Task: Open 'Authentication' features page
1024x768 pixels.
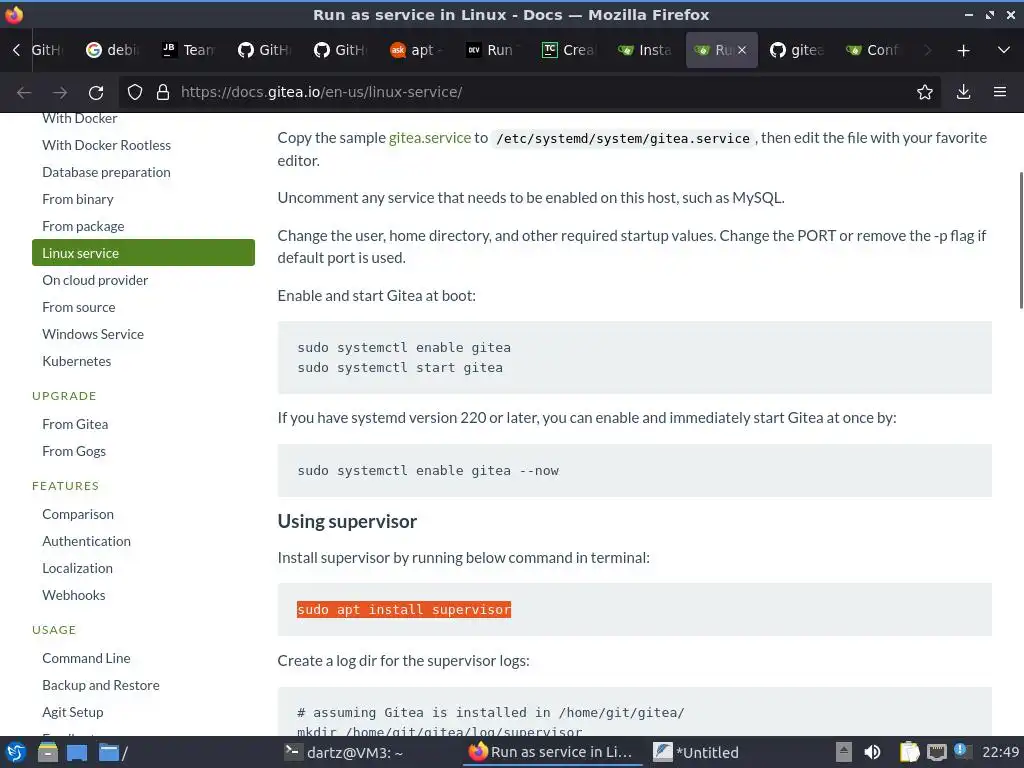Action: 86,541
